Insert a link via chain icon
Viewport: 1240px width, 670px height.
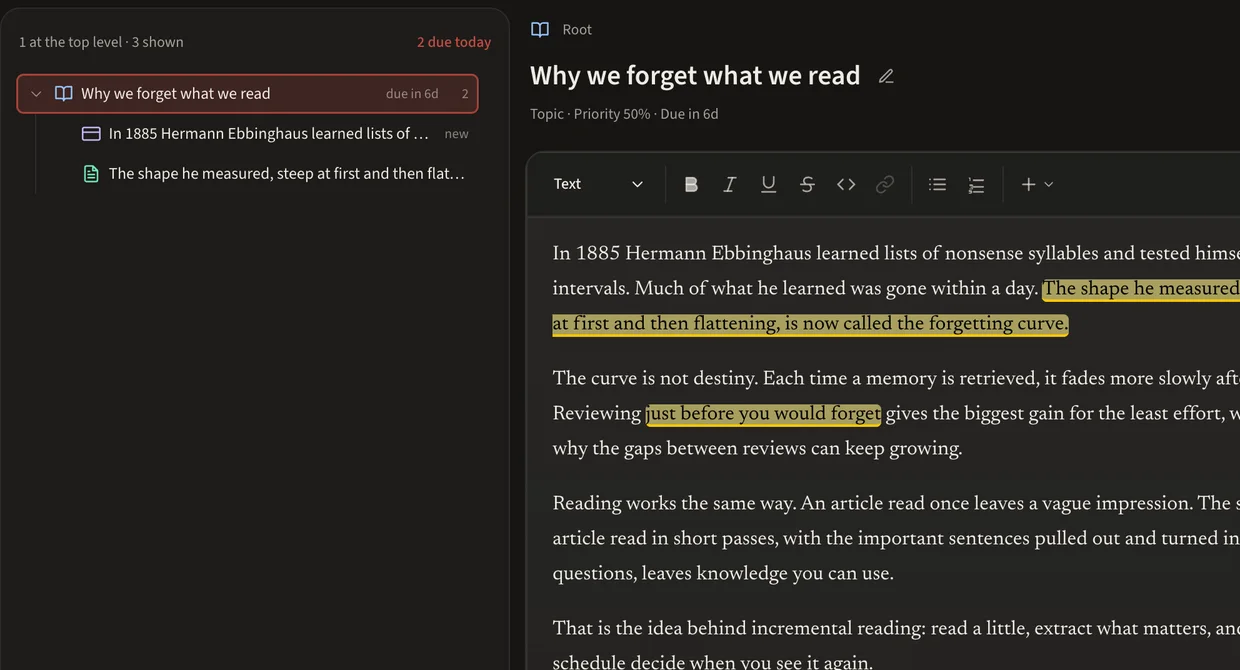click(x=885, y=184)
